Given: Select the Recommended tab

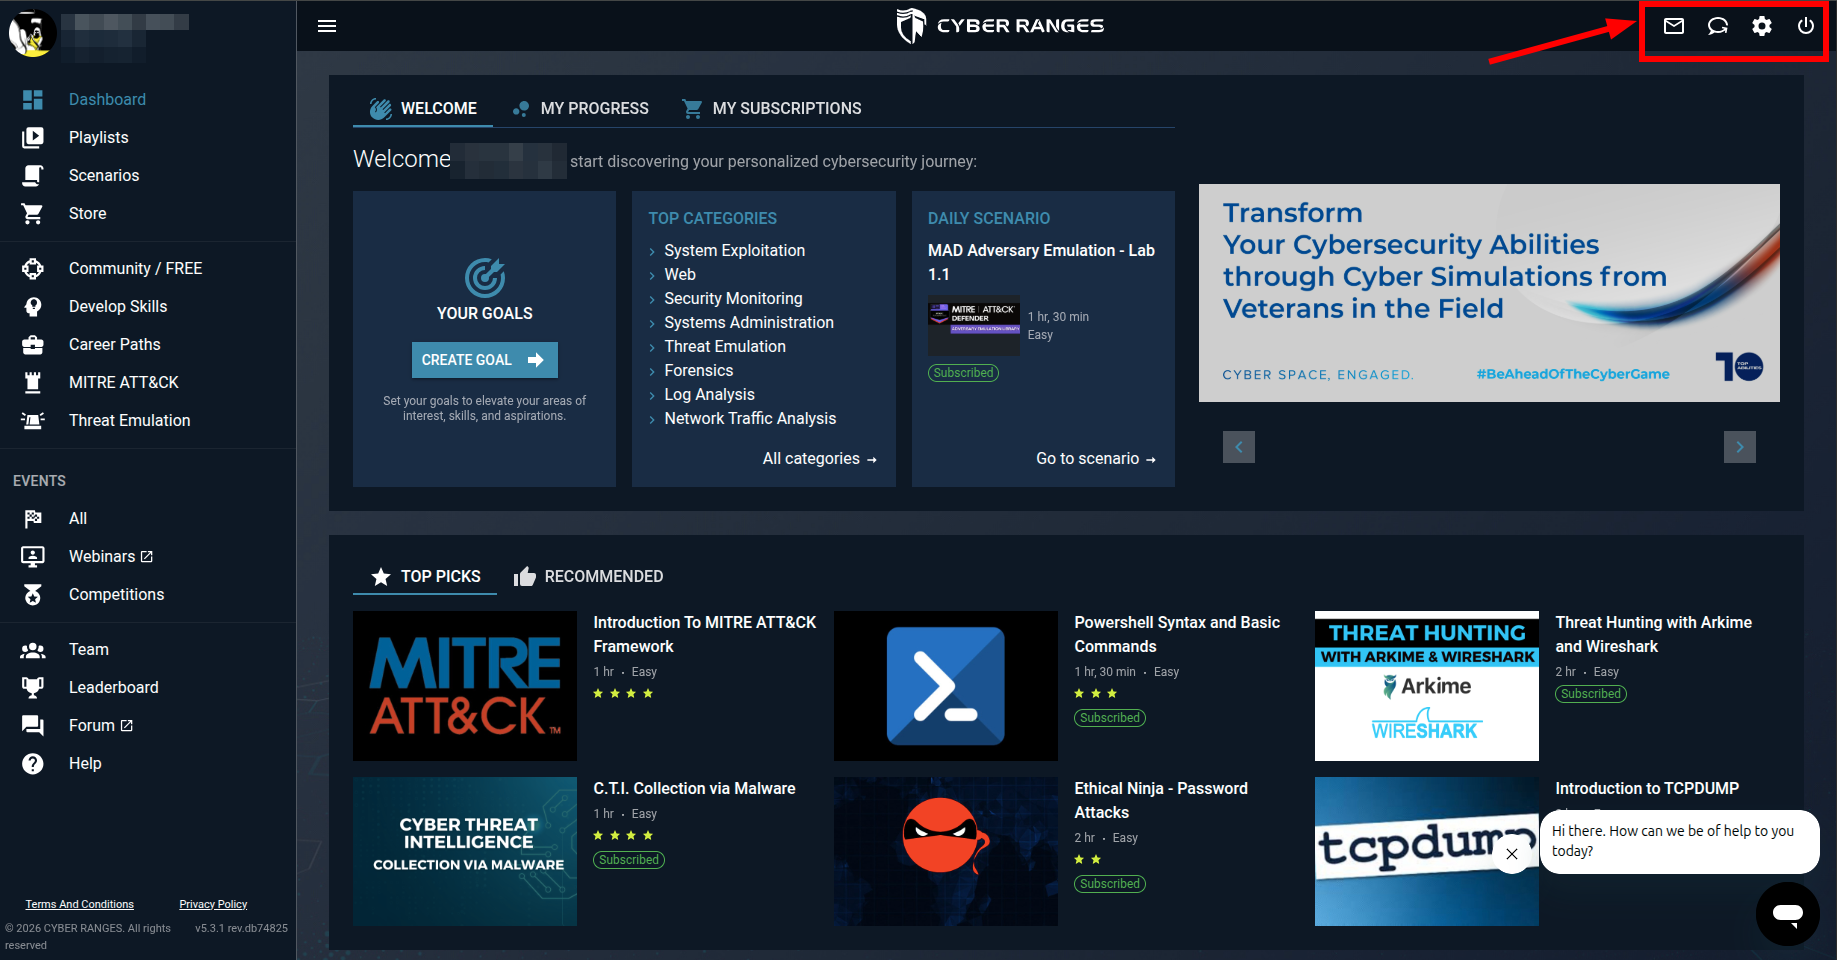Looking at the screenshot, I should [588, 576].
